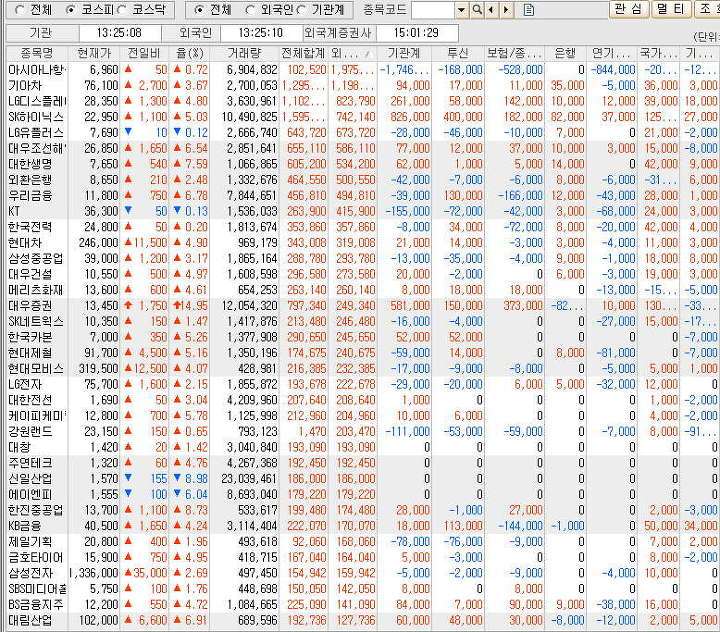This screenshot has height=632, width=720.
Task: Select the 대우건설 stock row
Action: tap(363, 274)
